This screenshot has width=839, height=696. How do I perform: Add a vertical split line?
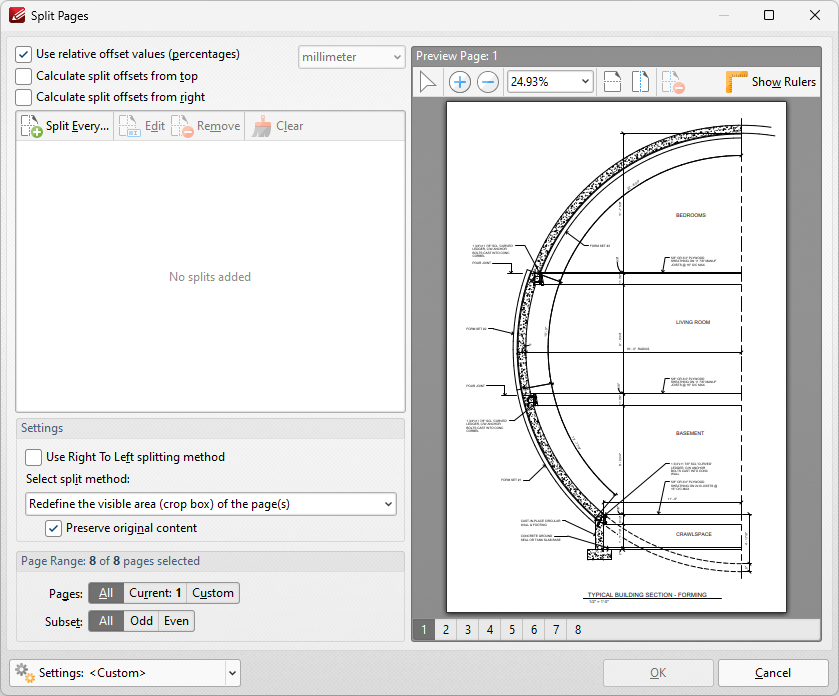640,81
